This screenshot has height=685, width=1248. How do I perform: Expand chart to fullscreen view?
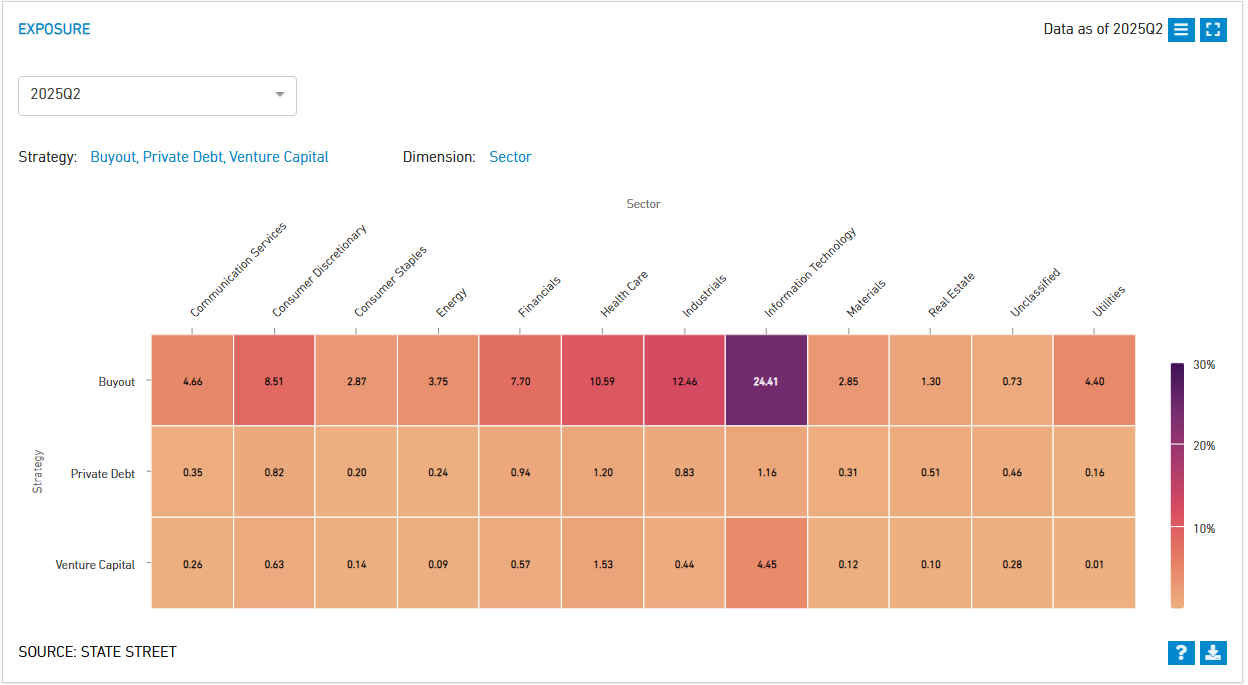click(1213, 29)
